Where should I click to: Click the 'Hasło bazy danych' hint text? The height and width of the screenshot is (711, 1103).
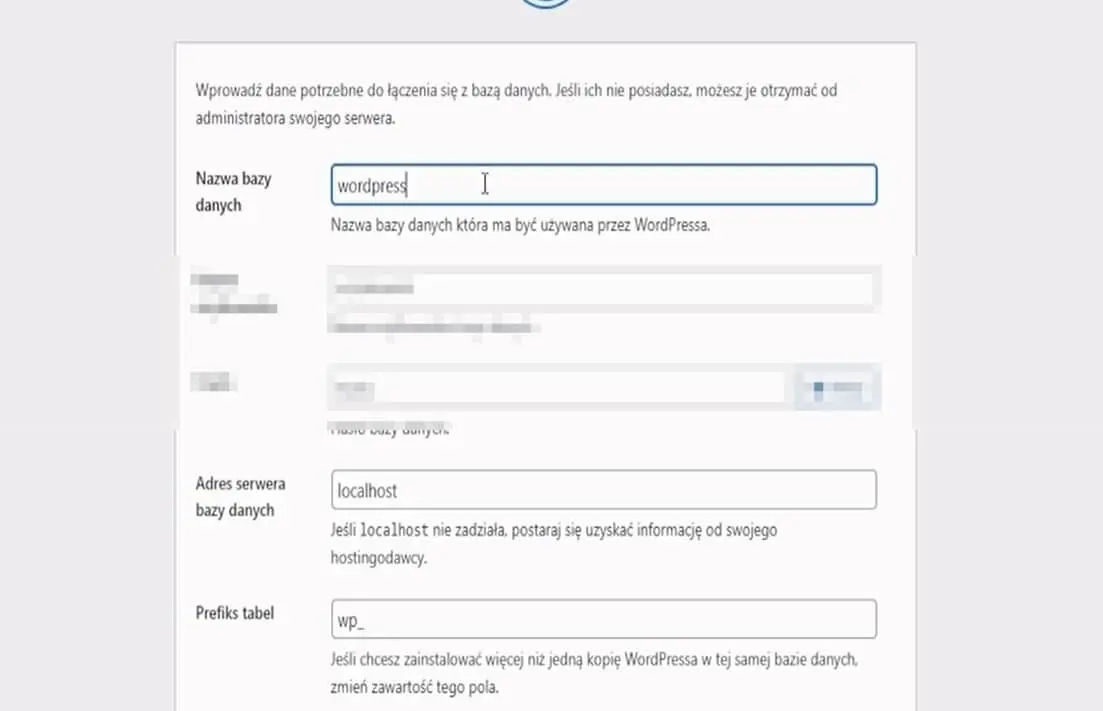(391, 431)
